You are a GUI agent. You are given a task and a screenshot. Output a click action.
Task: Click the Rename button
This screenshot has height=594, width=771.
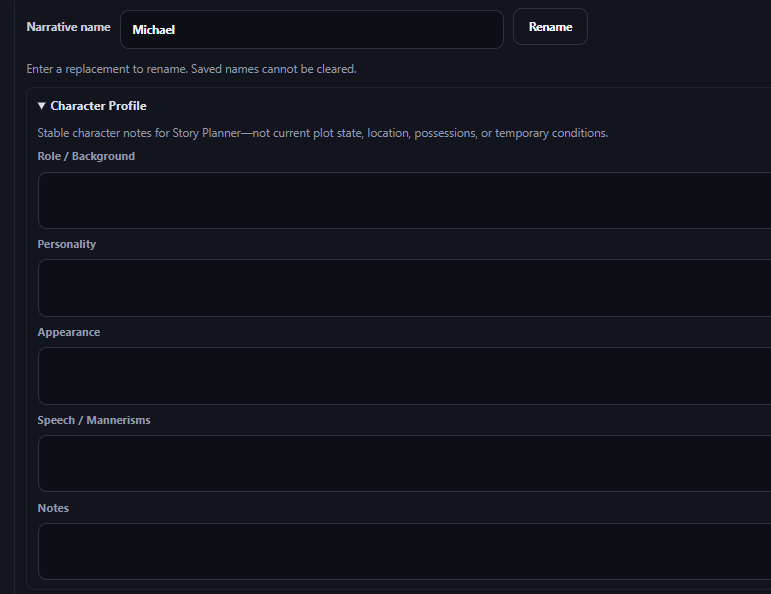pos(550,27)
